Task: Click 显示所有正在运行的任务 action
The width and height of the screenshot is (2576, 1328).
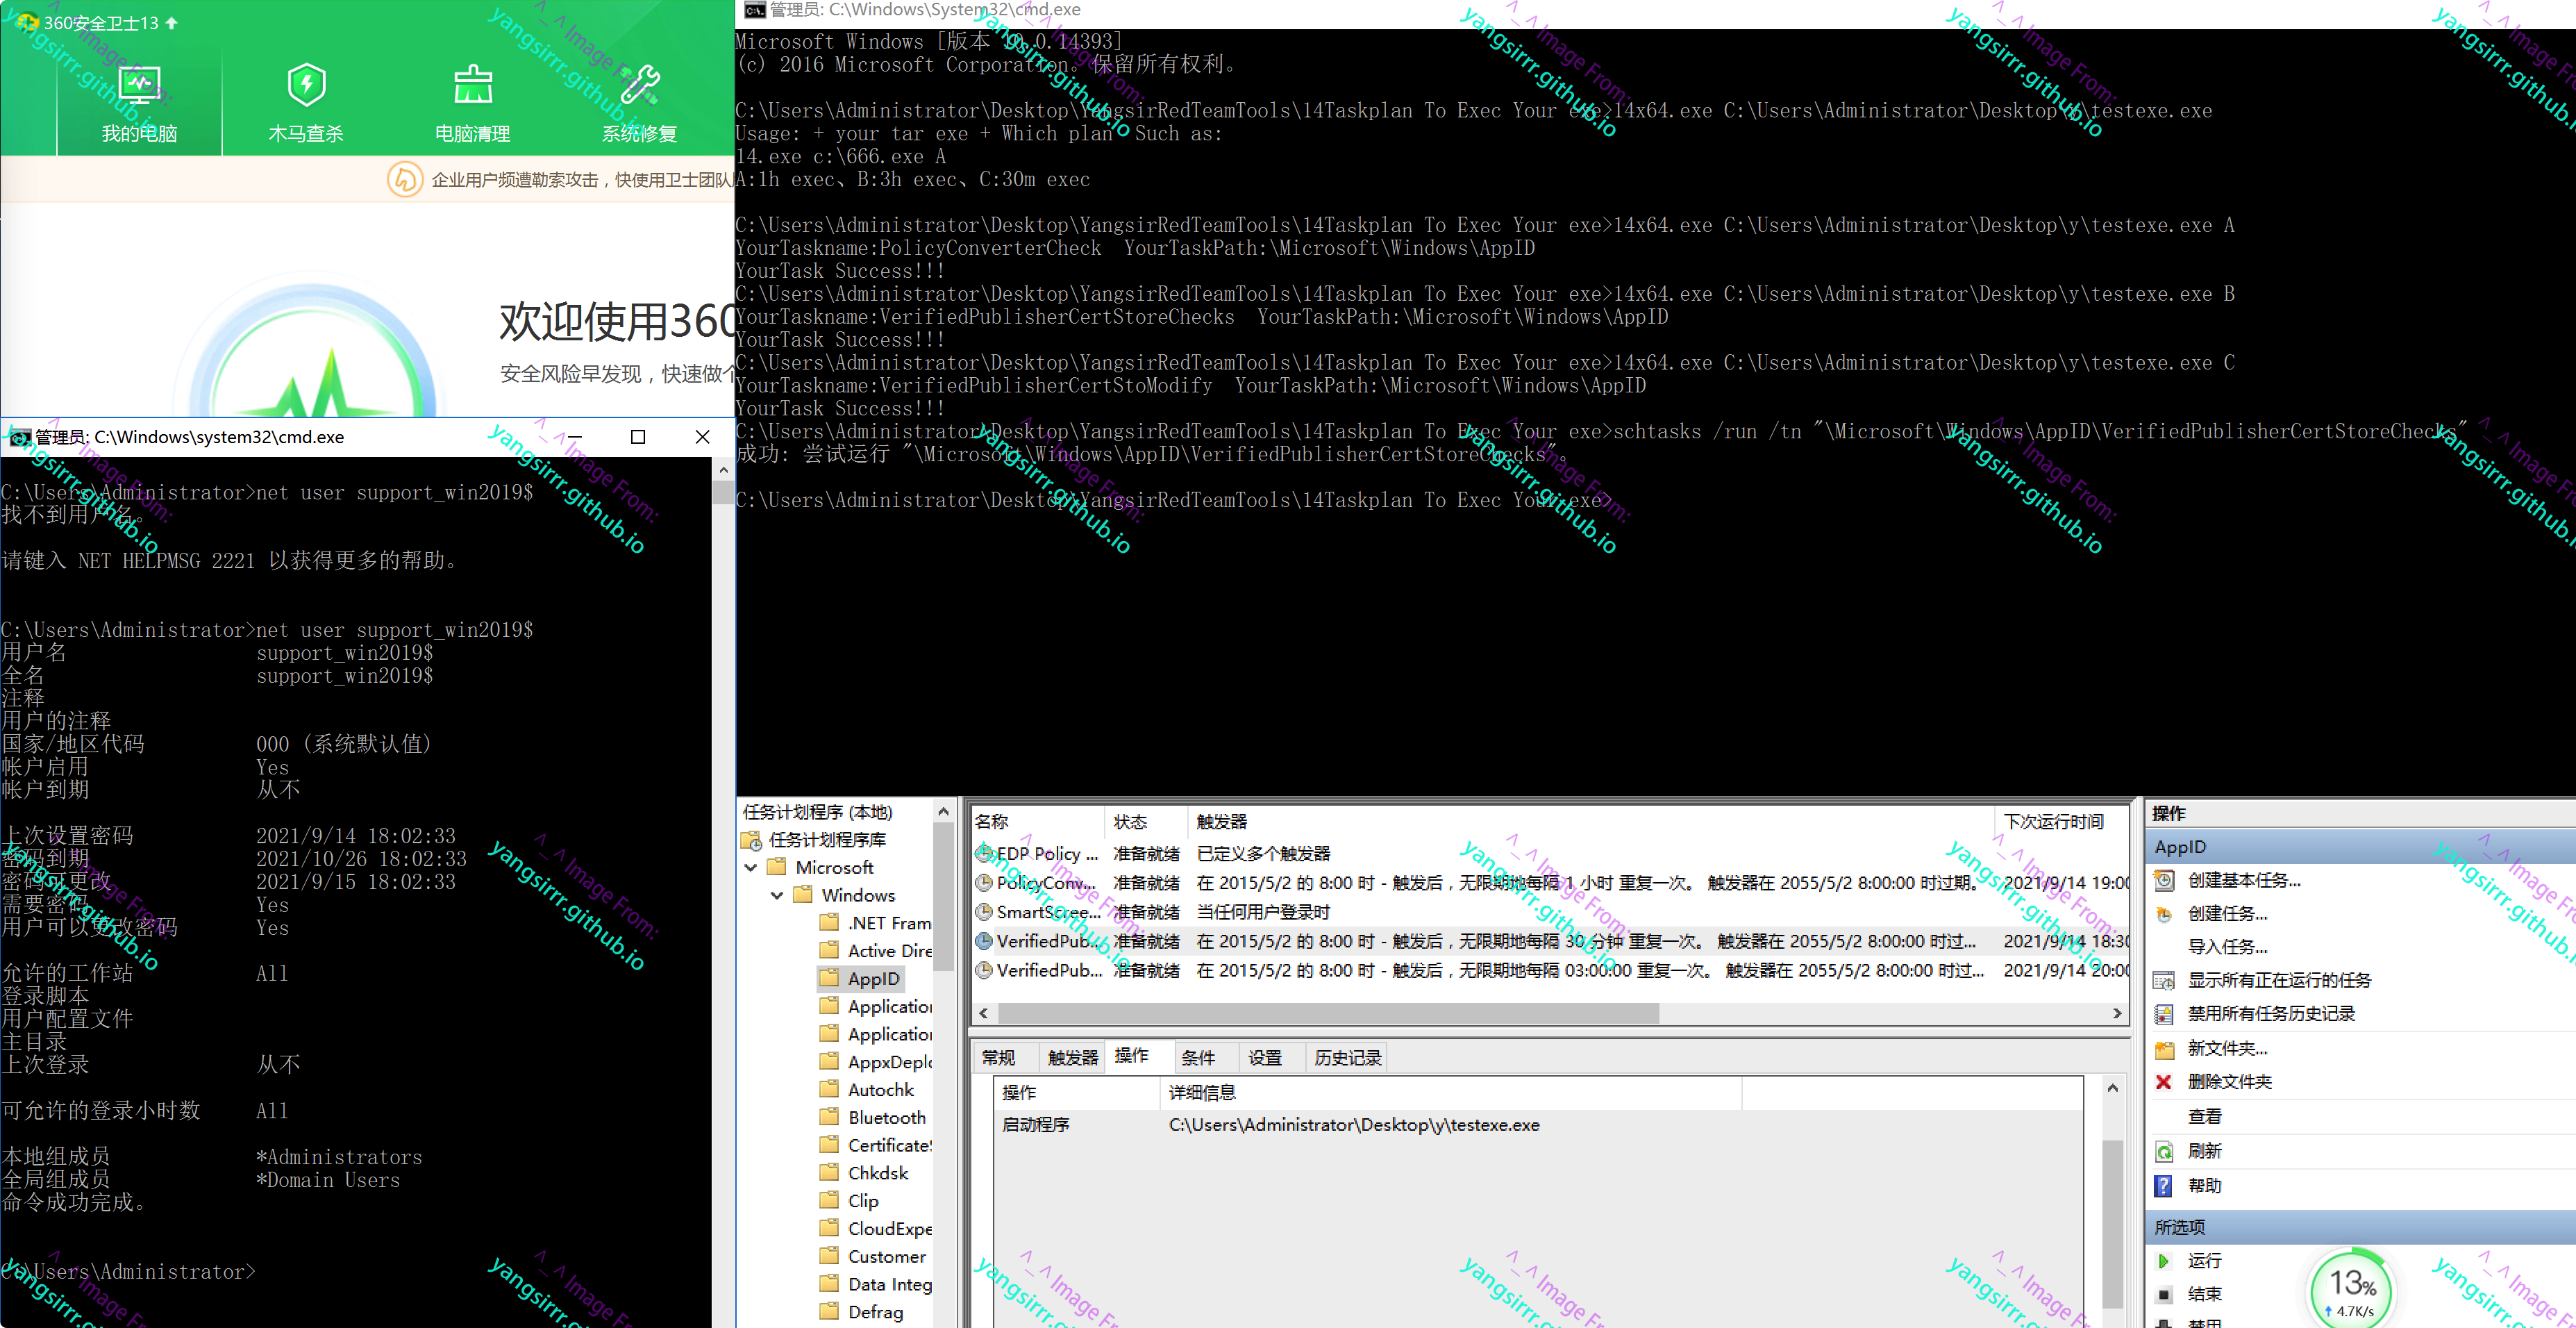Action: coord(2278,980)
